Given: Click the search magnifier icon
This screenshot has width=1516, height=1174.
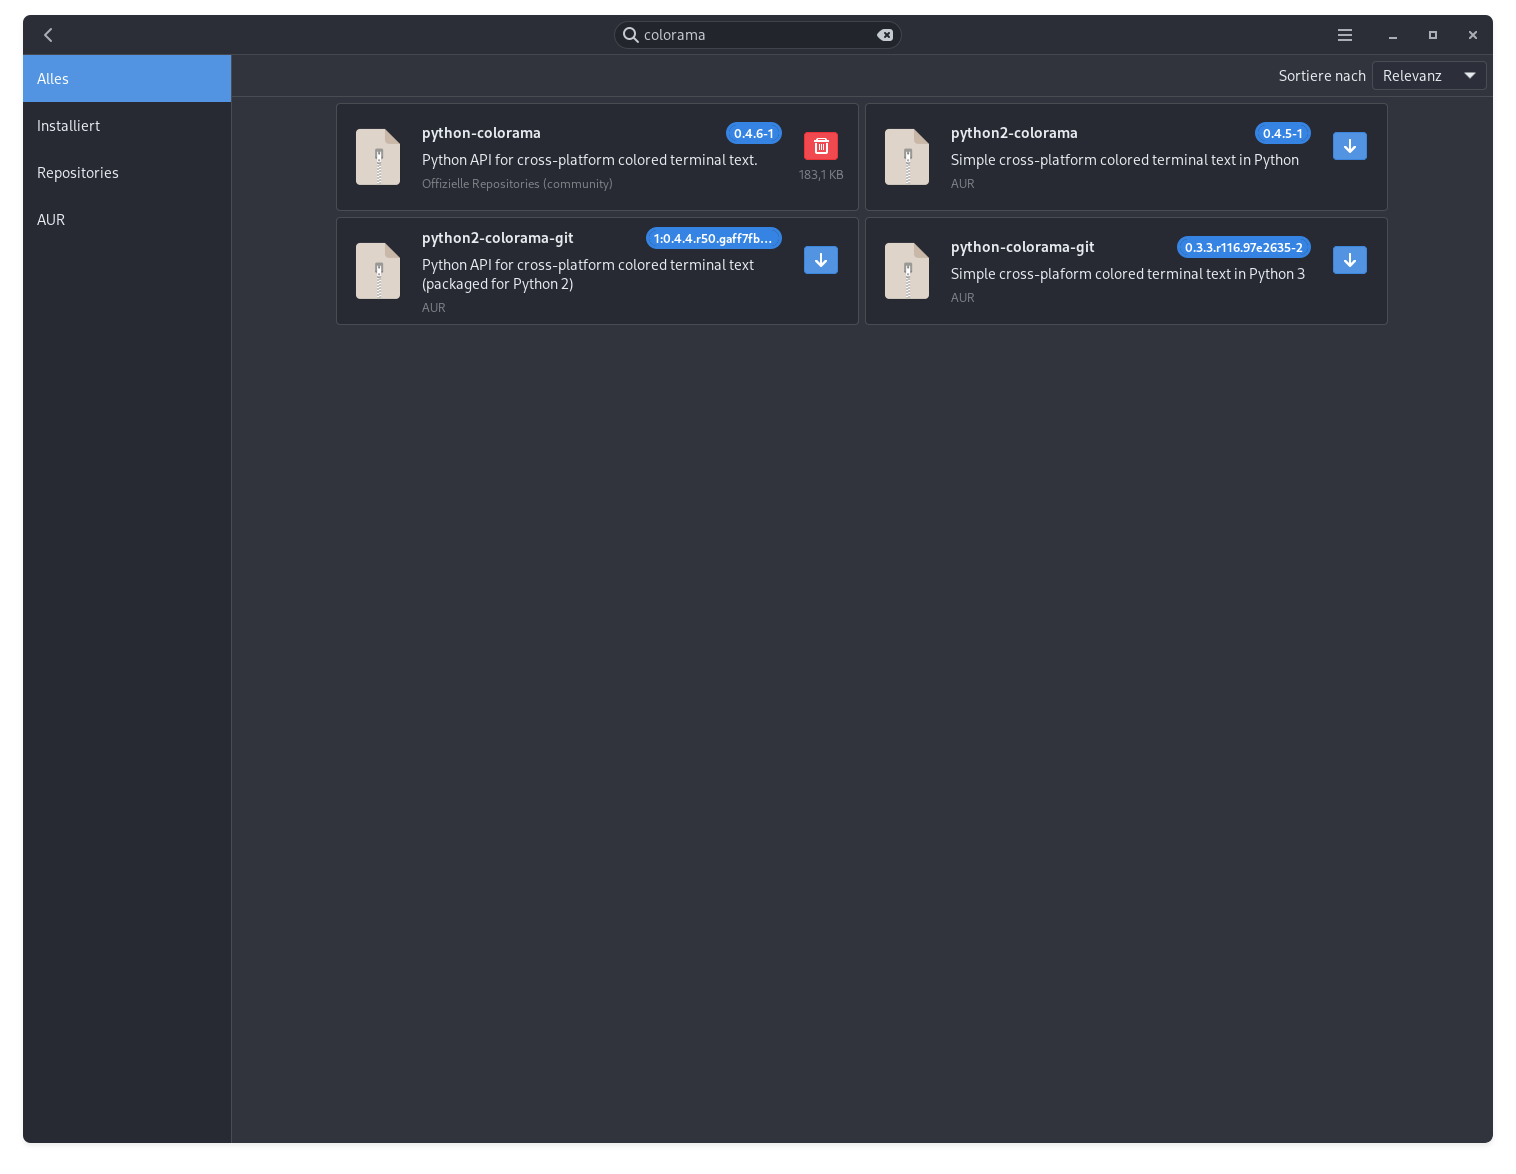Looking at the screenshot, I should tap(631, 35).
